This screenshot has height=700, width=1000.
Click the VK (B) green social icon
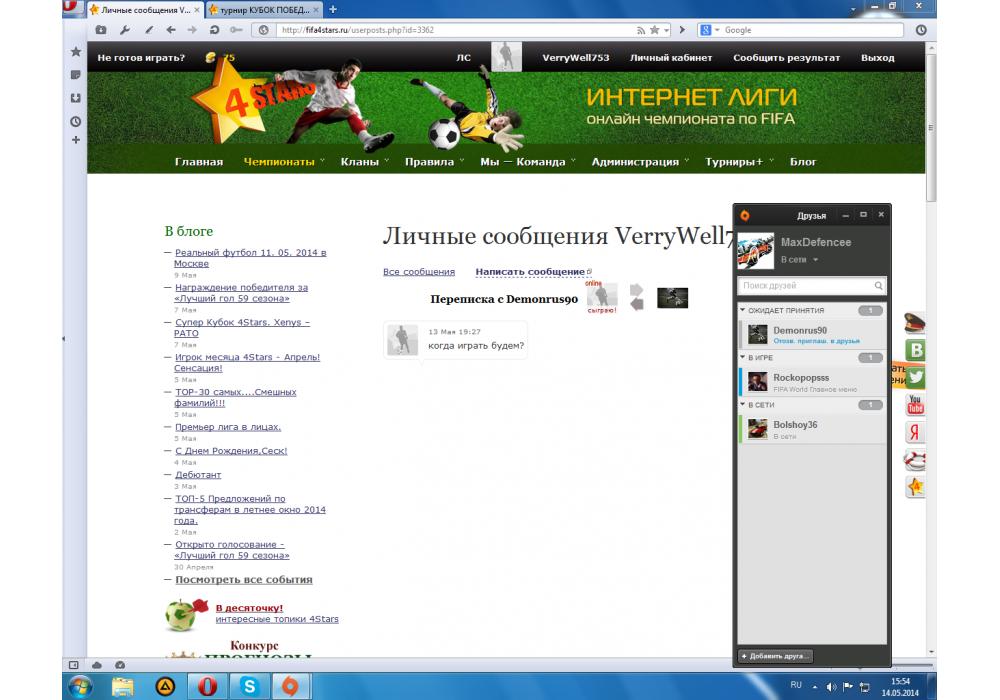[915, 350]
